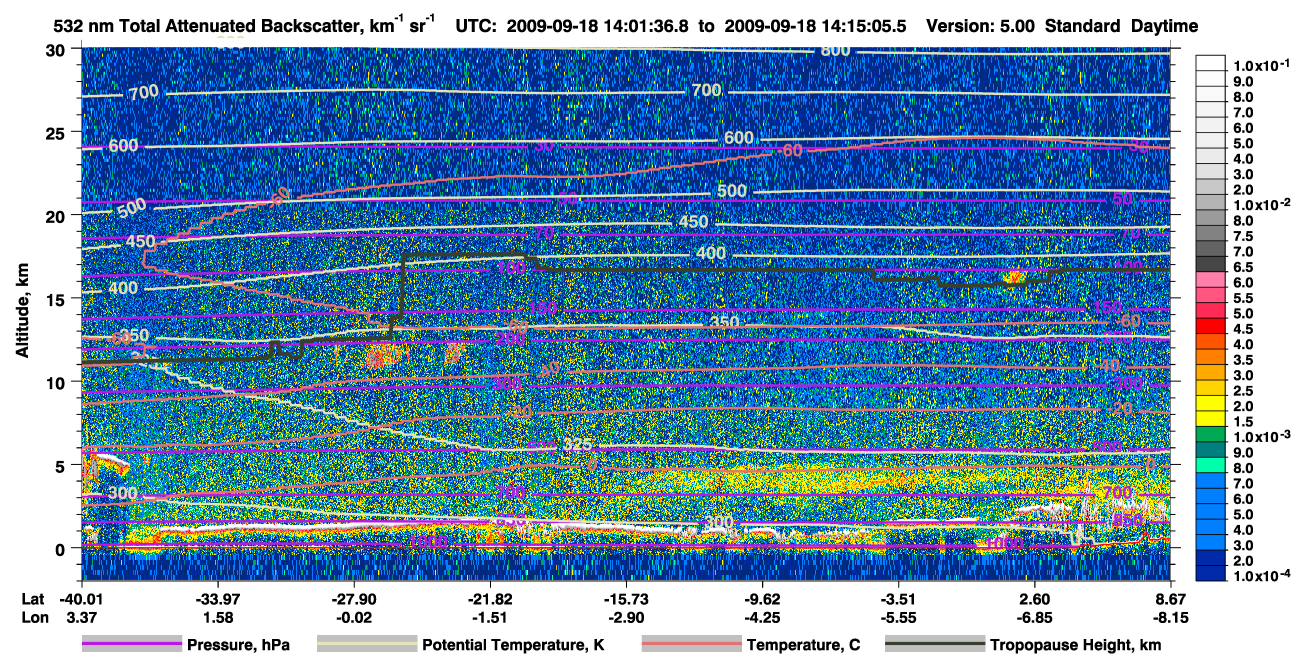Click the orange Temperature legend line sample

coord(692,645)
